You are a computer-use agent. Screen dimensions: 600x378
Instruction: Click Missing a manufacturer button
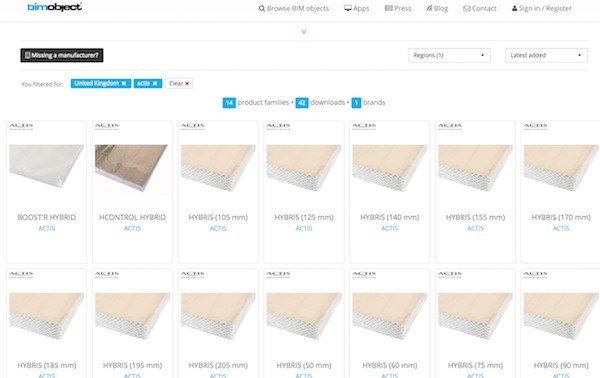pos(62,55)
